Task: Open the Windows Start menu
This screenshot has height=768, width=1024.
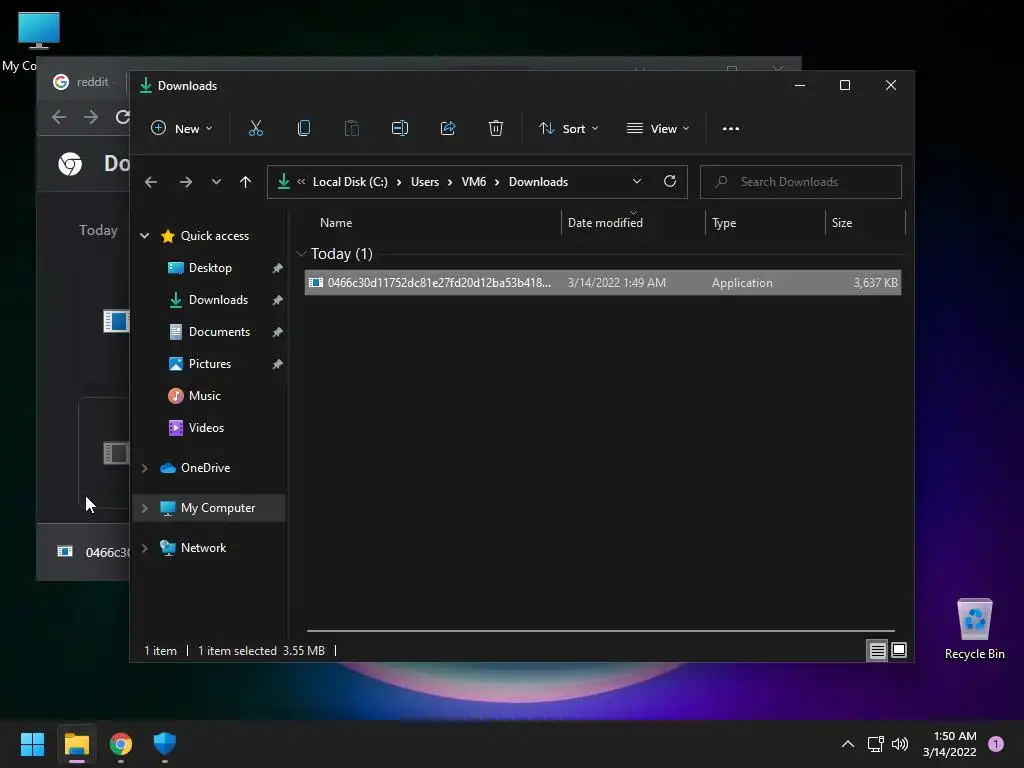Action: [32, 744]
